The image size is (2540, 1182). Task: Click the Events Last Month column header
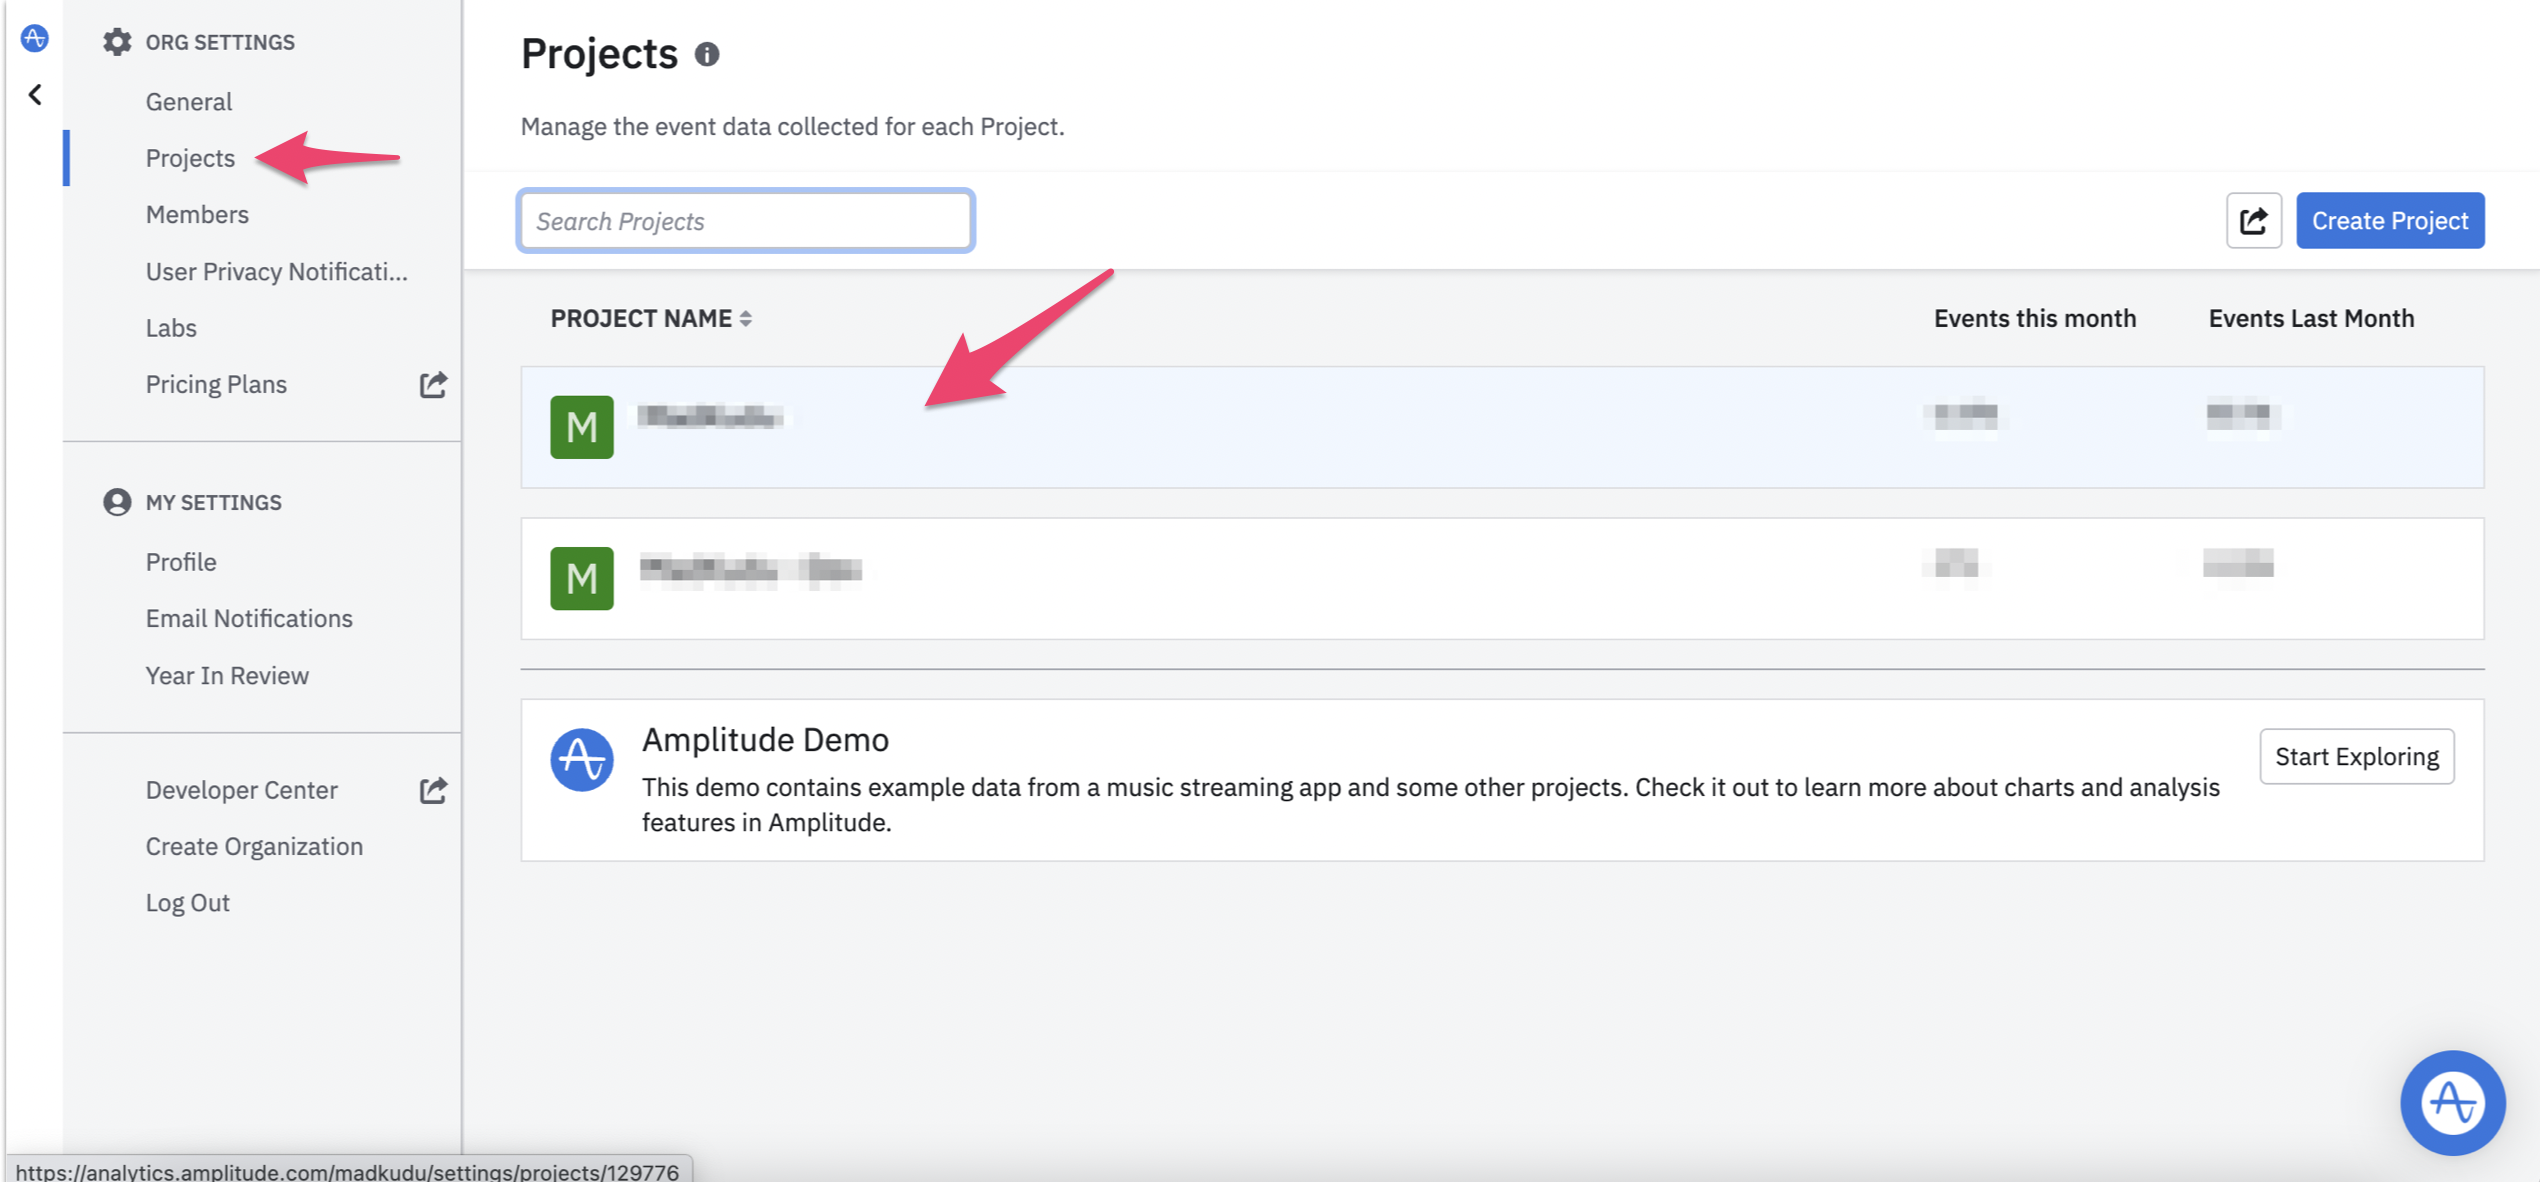tap(2311, 318)
